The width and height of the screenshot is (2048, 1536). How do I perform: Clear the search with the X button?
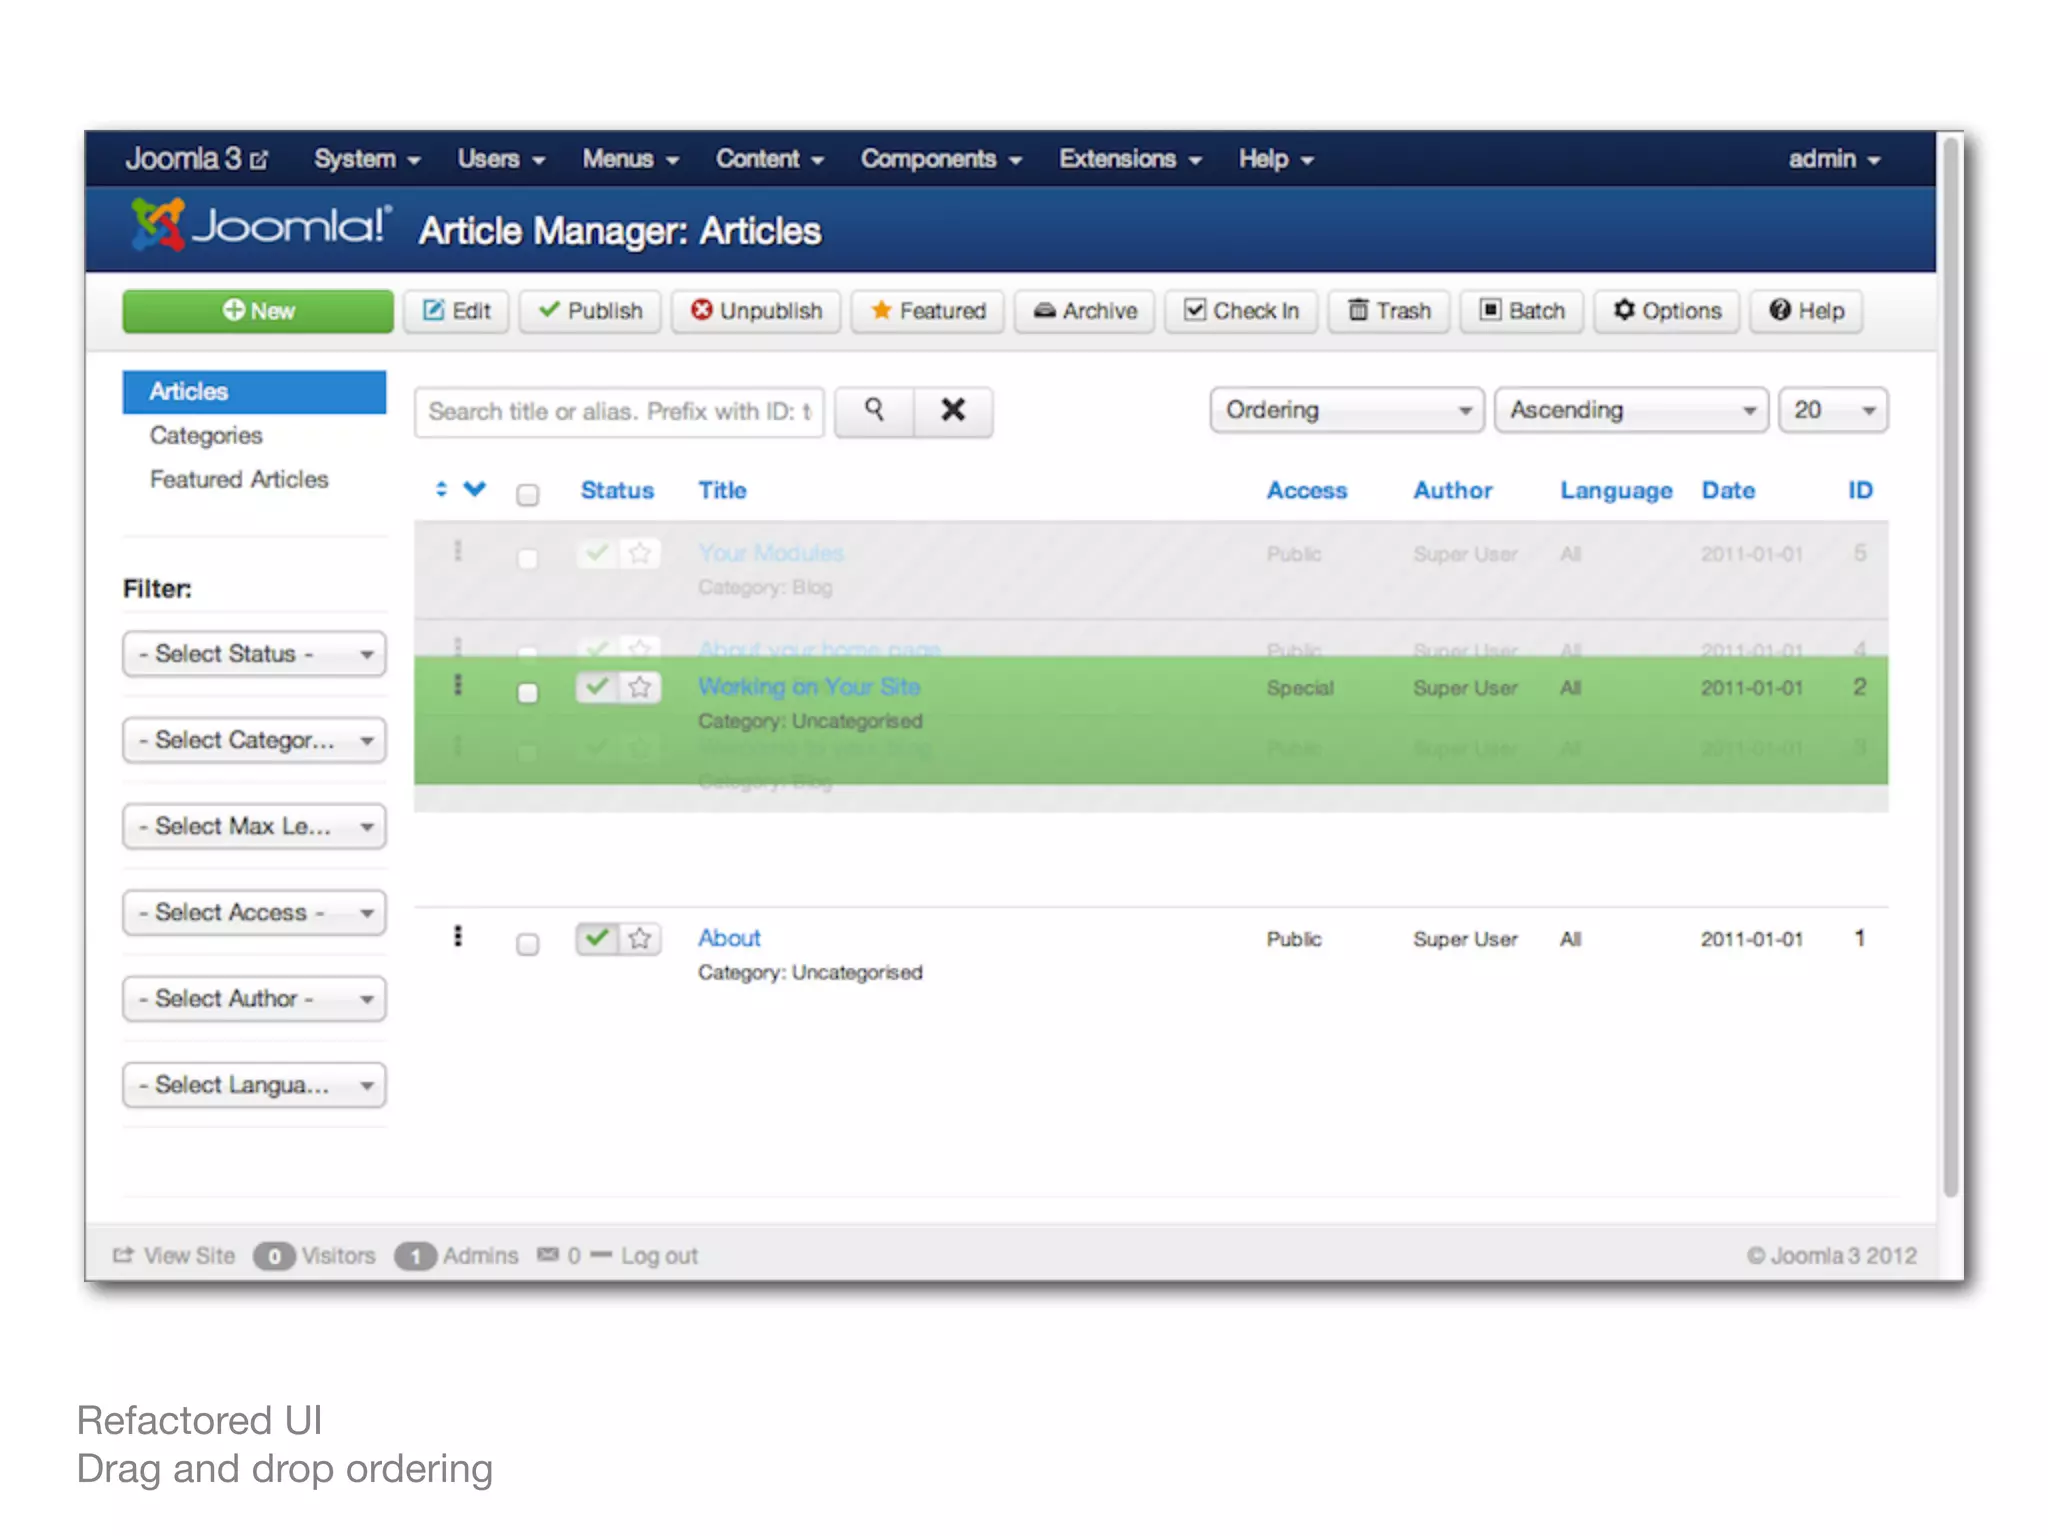click(x=953, y=410)
